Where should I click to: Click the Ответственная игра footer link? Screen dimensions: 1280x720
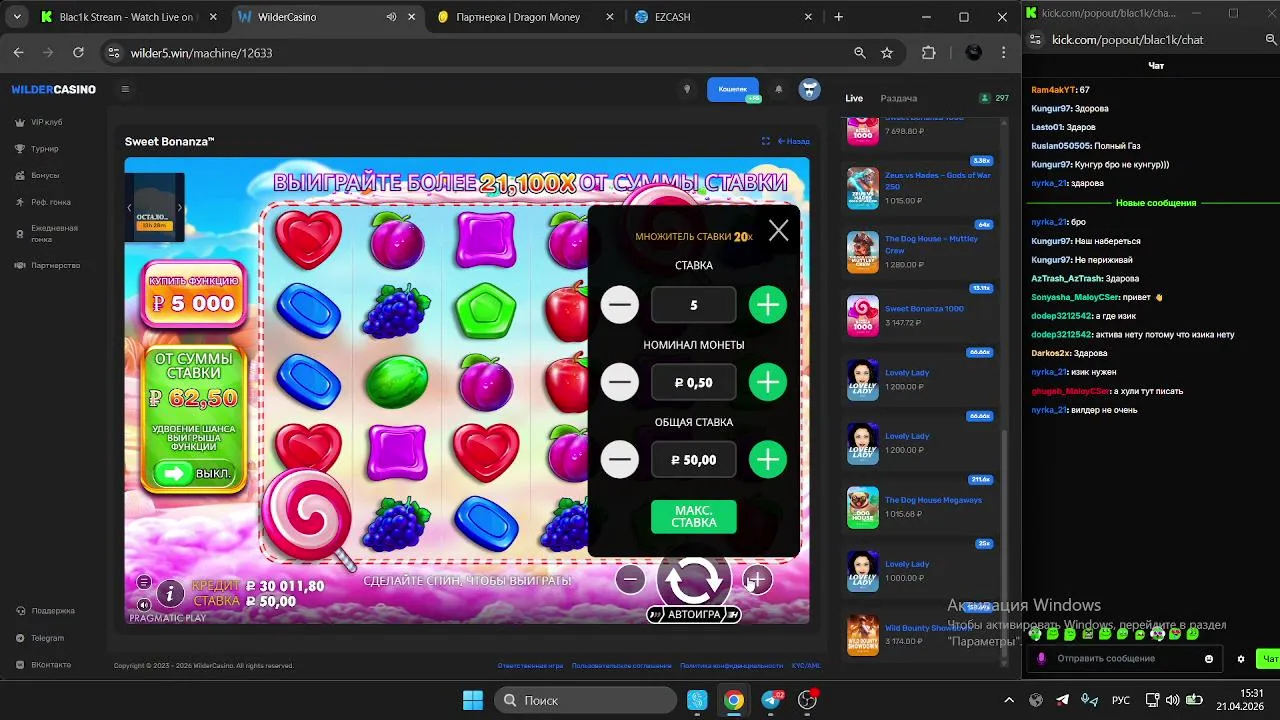530,665
